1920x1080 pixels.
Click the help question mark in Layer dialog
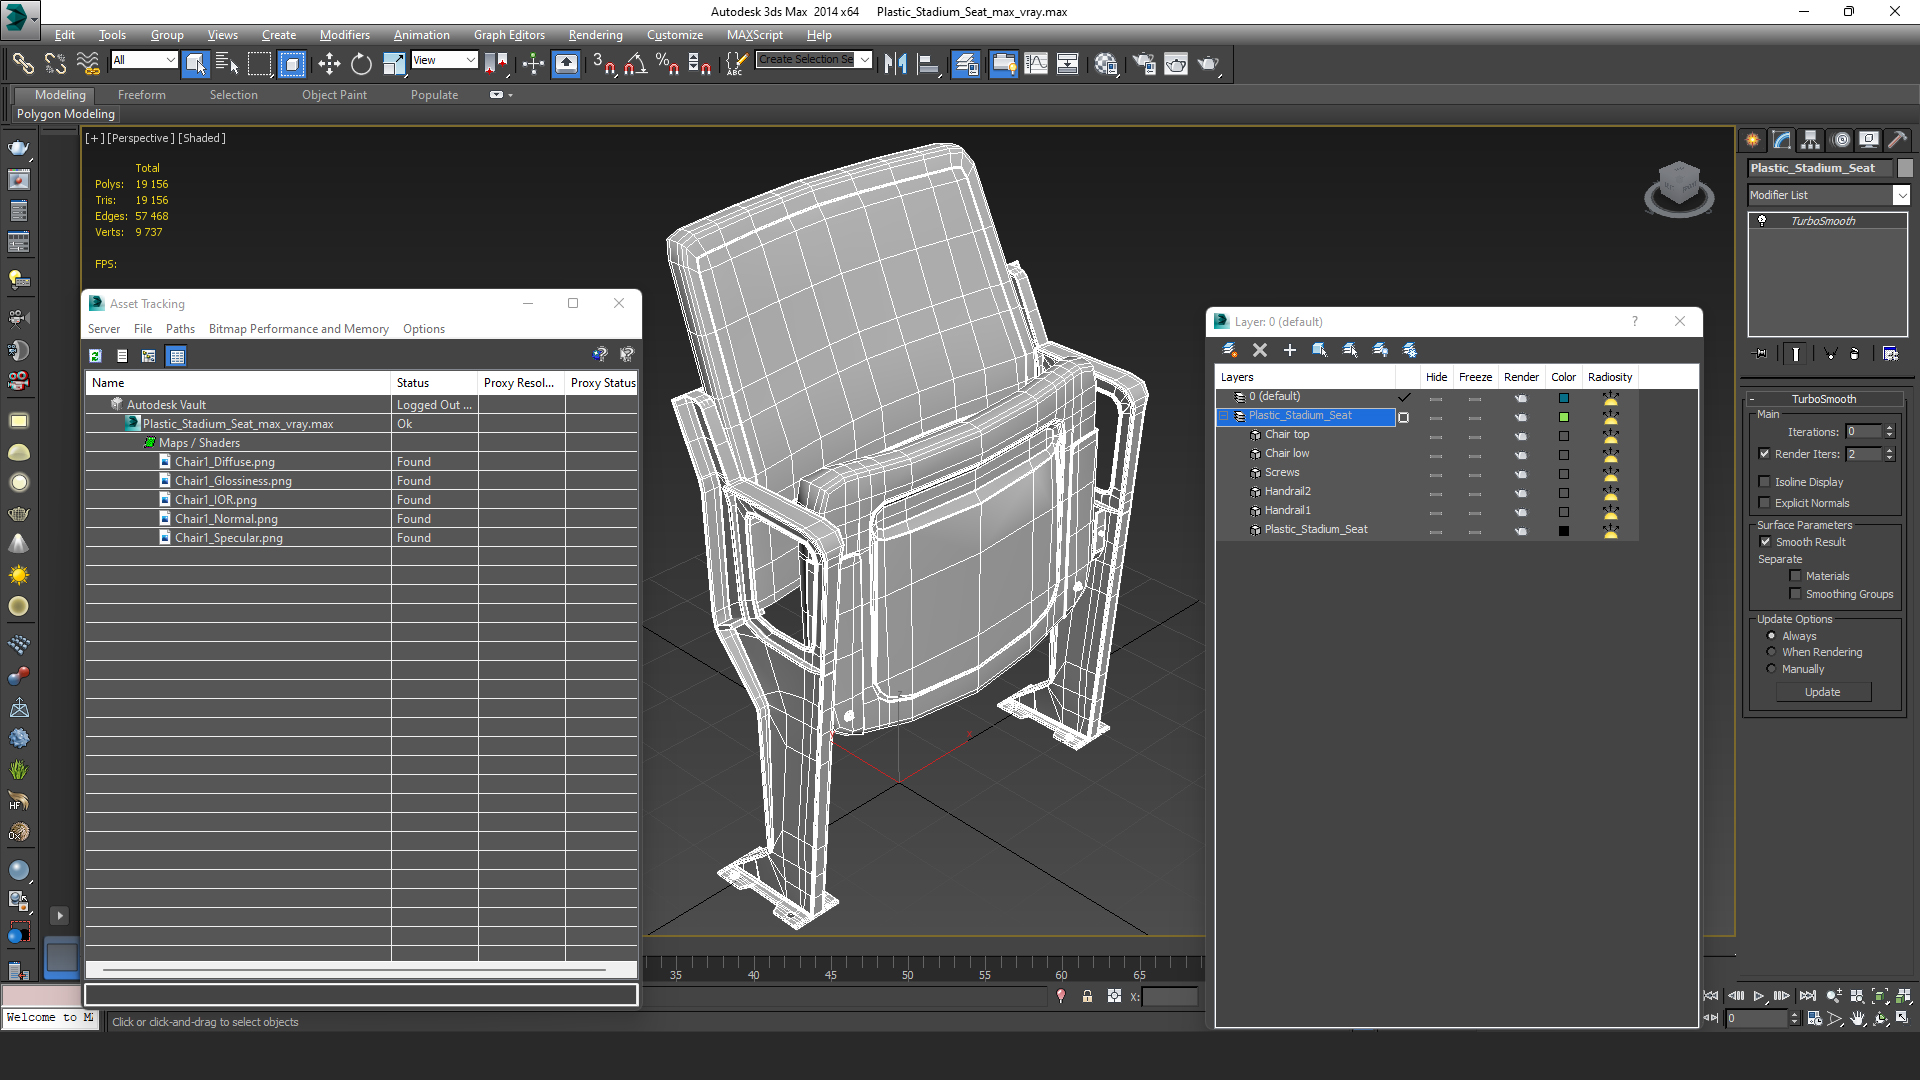click(1635, 321)
